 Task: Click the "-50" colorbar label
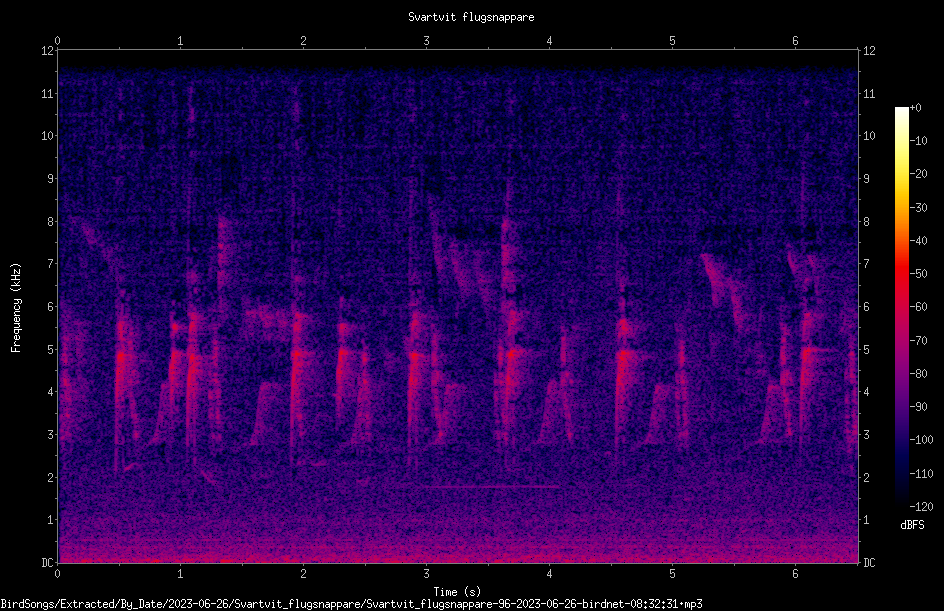click(918, 274)
